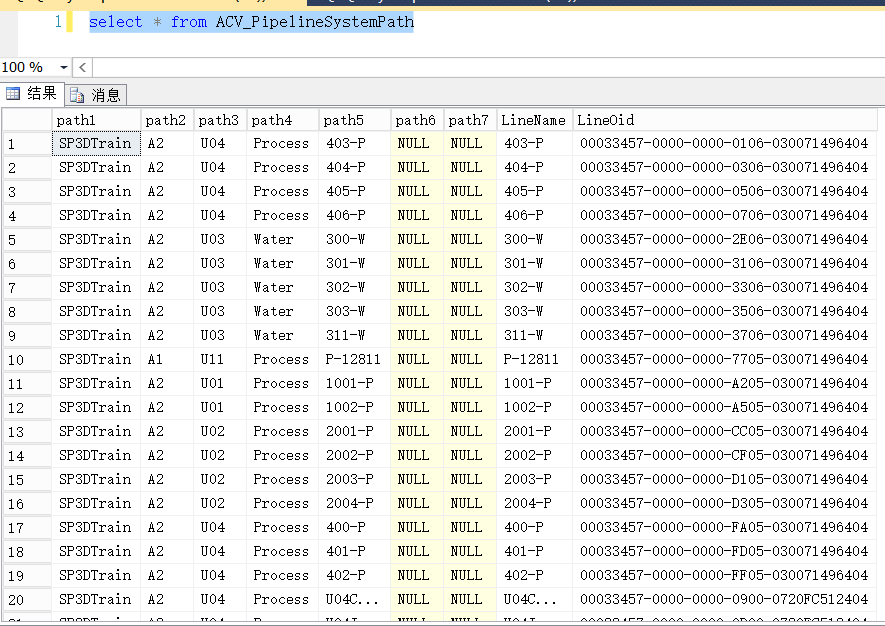Select the path4 column header
The width and height of the screenshot is (885, 626).
coord(283,120)
